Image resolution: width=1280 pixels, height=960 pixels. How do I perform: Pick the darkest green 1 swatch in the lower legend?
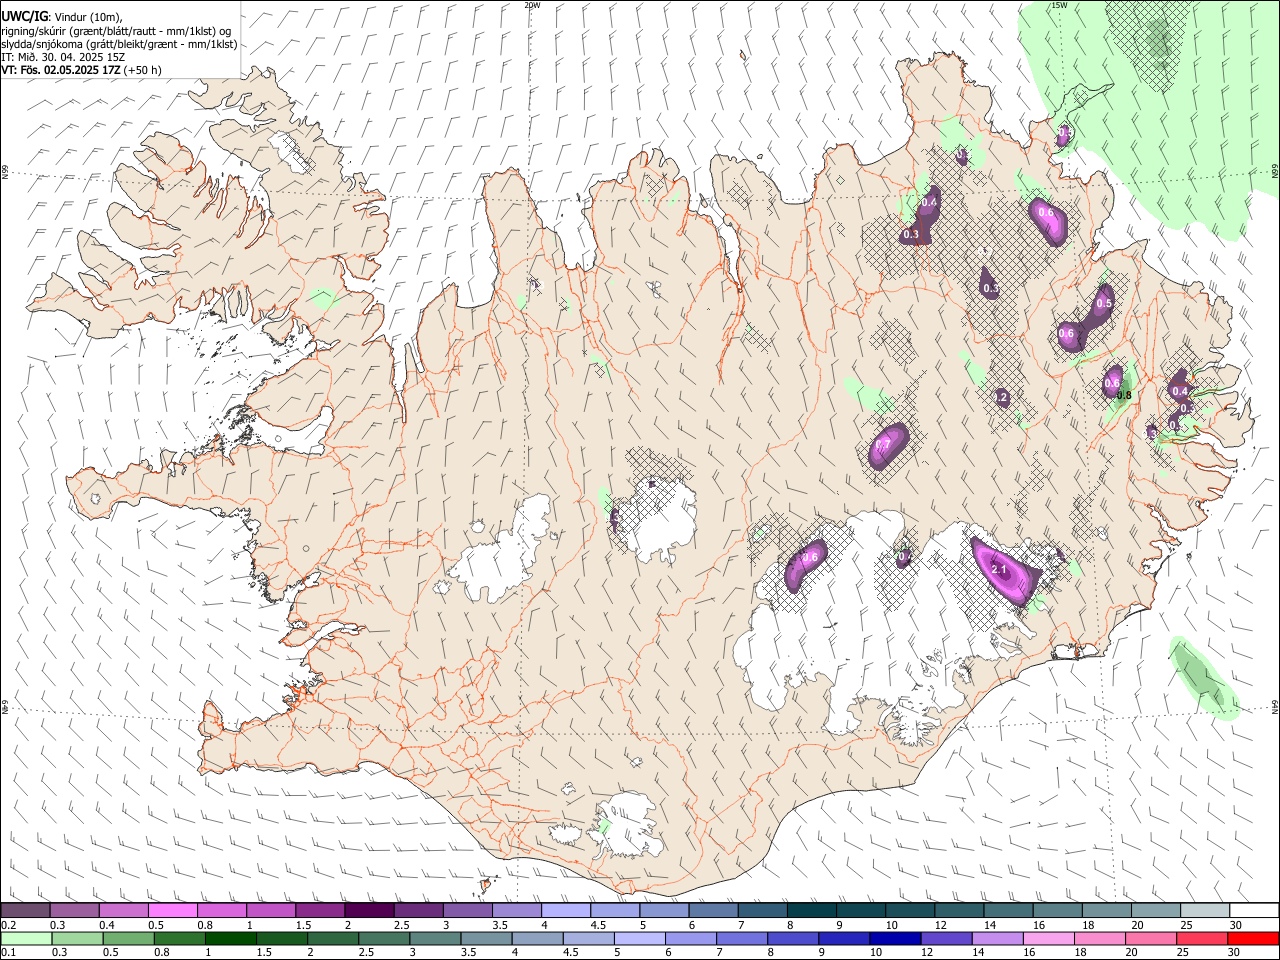coord(231,939)
